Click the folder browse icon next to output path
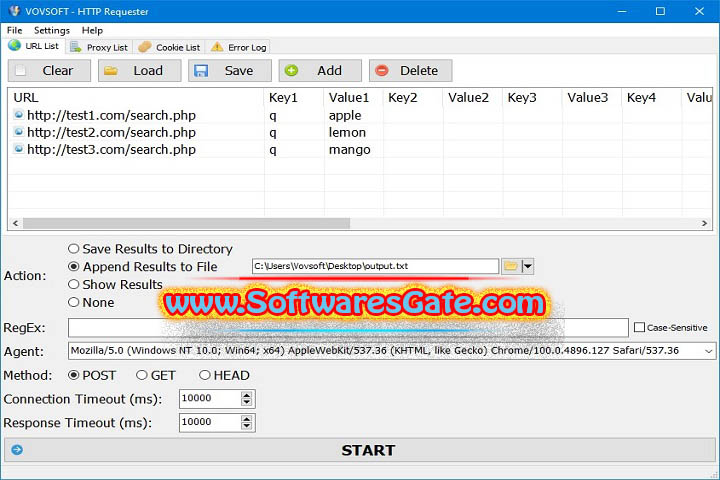This screenshot has height=480, width=720. [510, 265]
